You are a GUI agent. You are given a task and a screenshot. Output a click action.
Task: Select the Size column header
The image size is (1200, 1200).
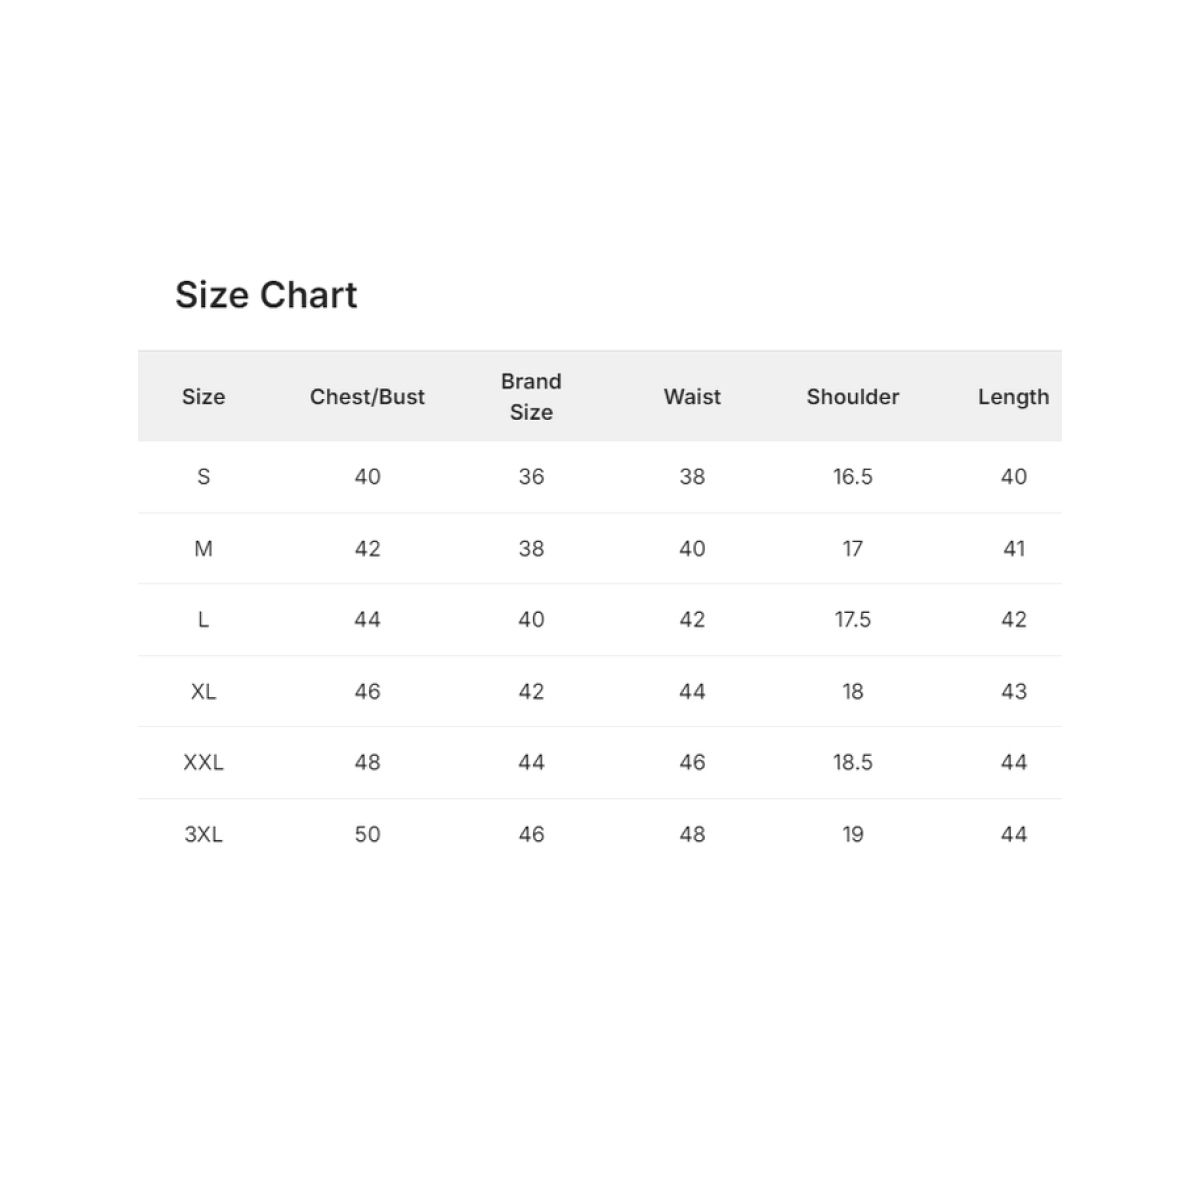click(203, 397)
